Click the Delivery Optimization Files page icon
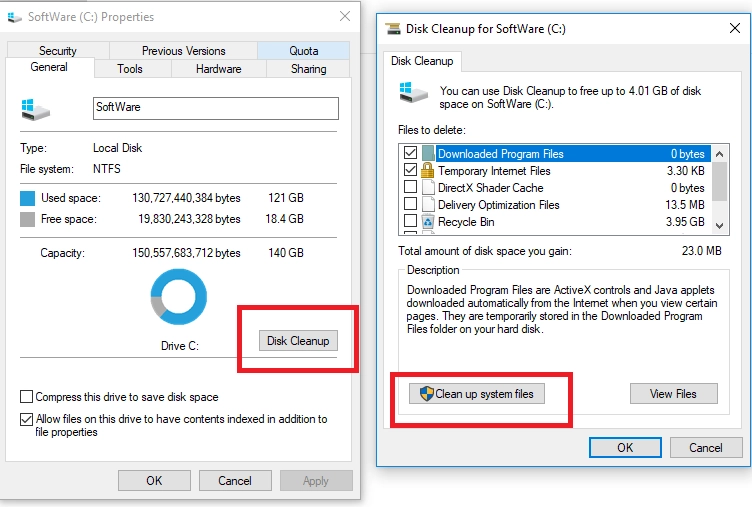Viewport: 752px width, 507px height. [x=428, y=204]
